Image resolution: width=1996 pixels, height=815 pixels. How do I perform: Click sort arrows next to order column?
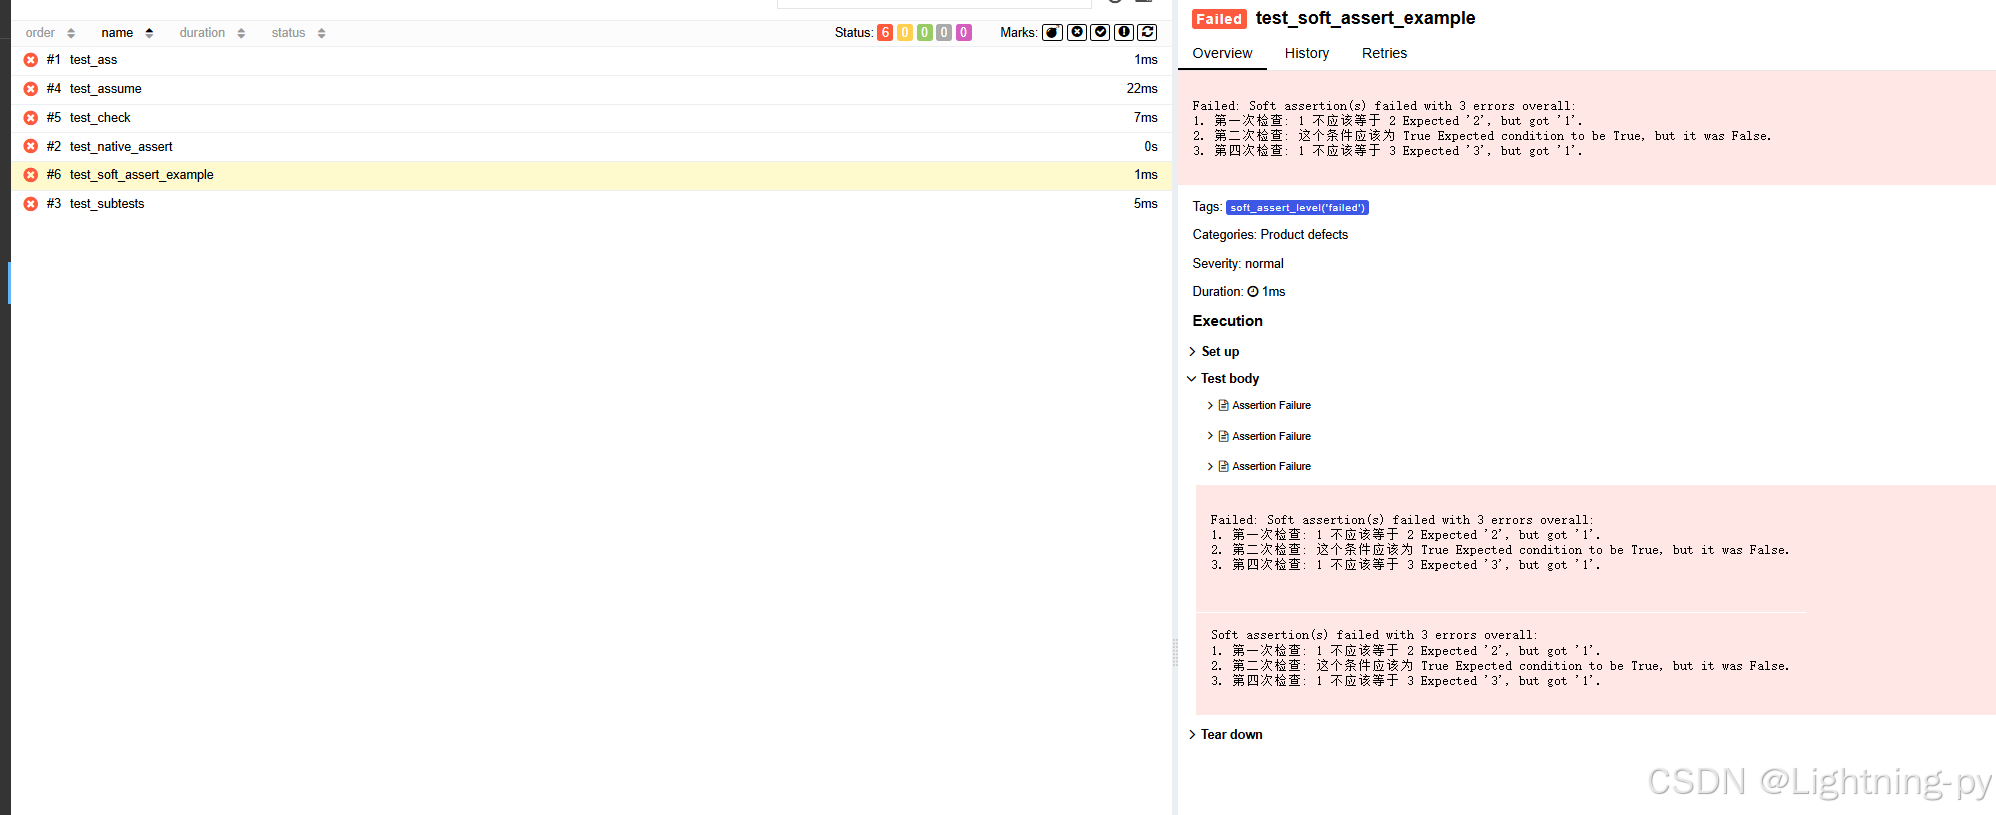71,33
